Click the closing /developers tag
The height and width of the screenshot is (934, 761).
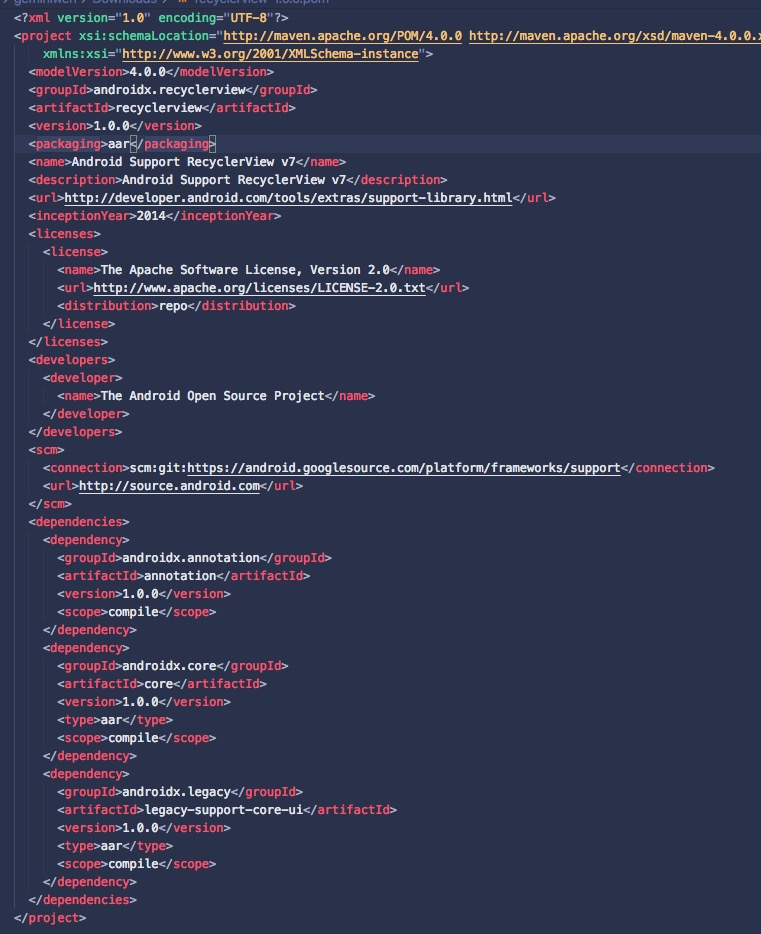pyautogui.click(x=75, y=432)
